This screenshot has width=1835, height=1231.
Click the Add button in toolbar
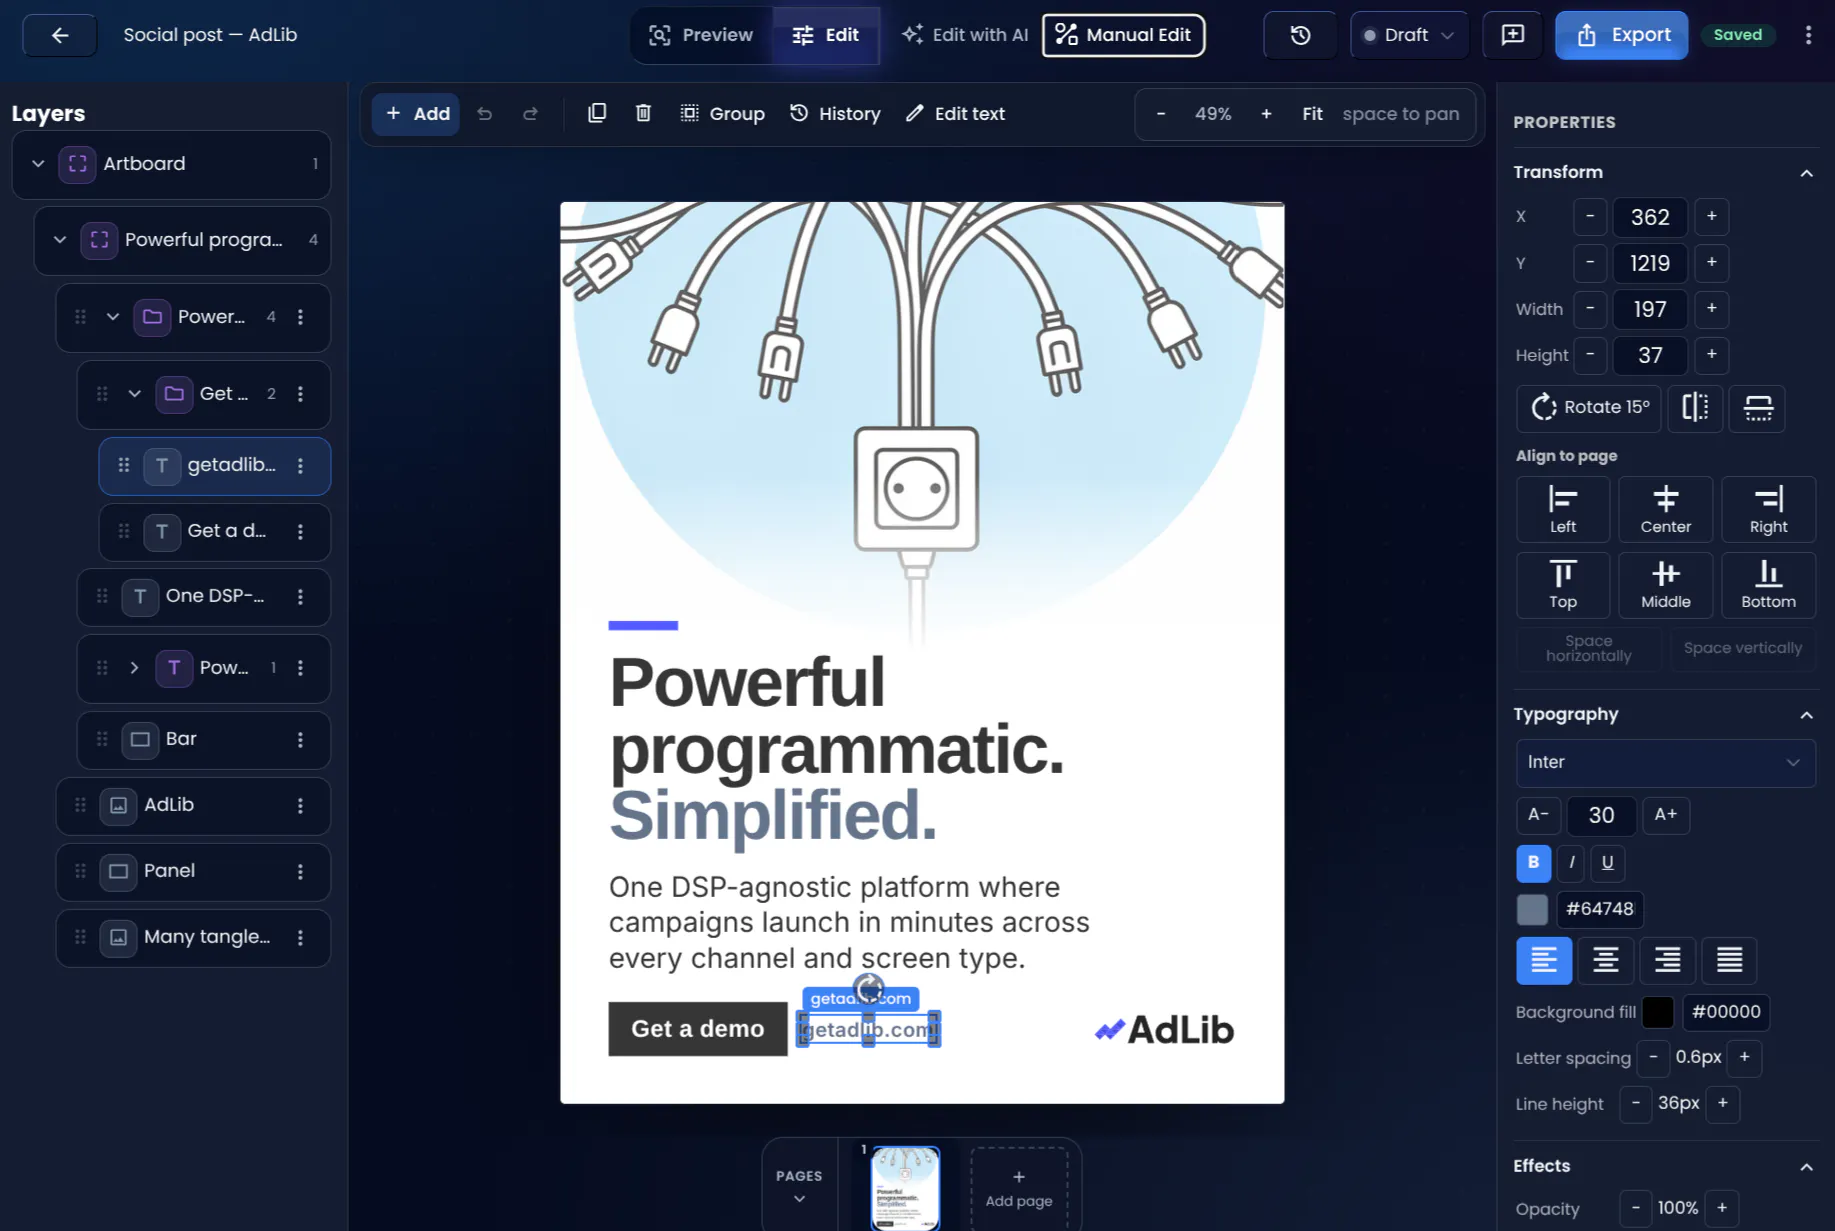417,114
